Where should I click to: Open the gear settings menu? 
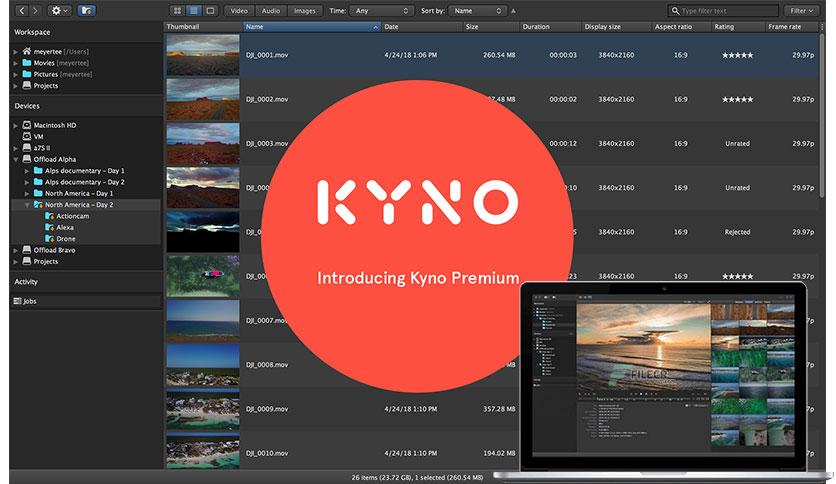click(x=59, y=11)
